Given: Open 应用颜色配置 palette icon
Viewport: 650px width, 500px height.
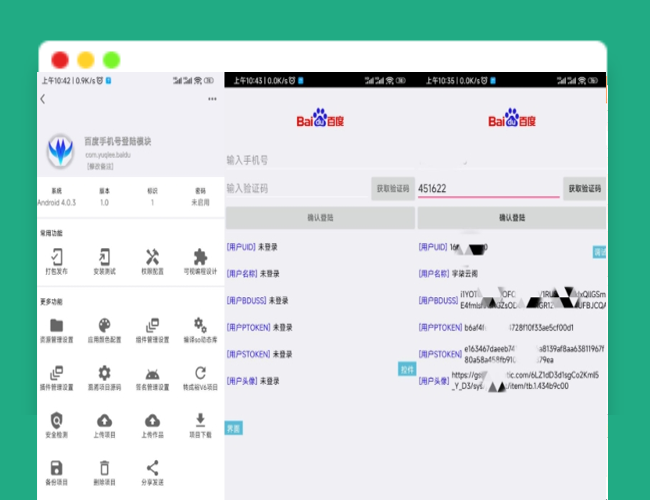Looking at the screenshot, I should tap(104, 326).
